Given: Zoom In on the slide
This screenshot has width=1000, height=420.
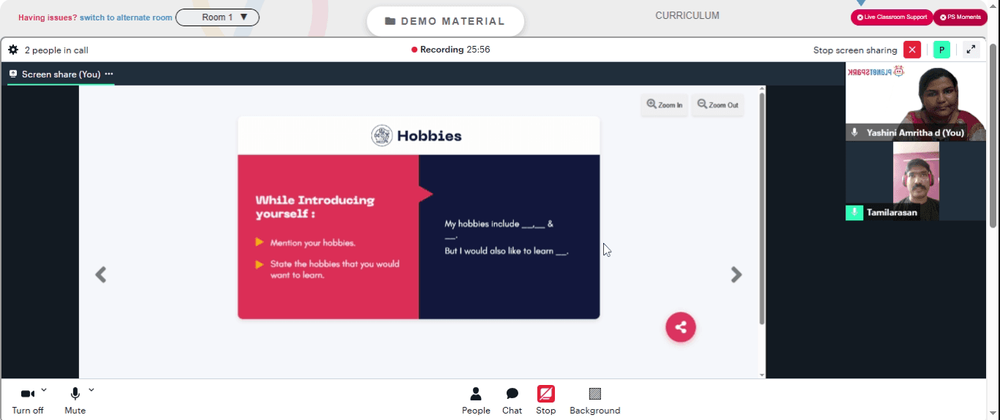Looking at the screenshot, I should pos(664,105).
